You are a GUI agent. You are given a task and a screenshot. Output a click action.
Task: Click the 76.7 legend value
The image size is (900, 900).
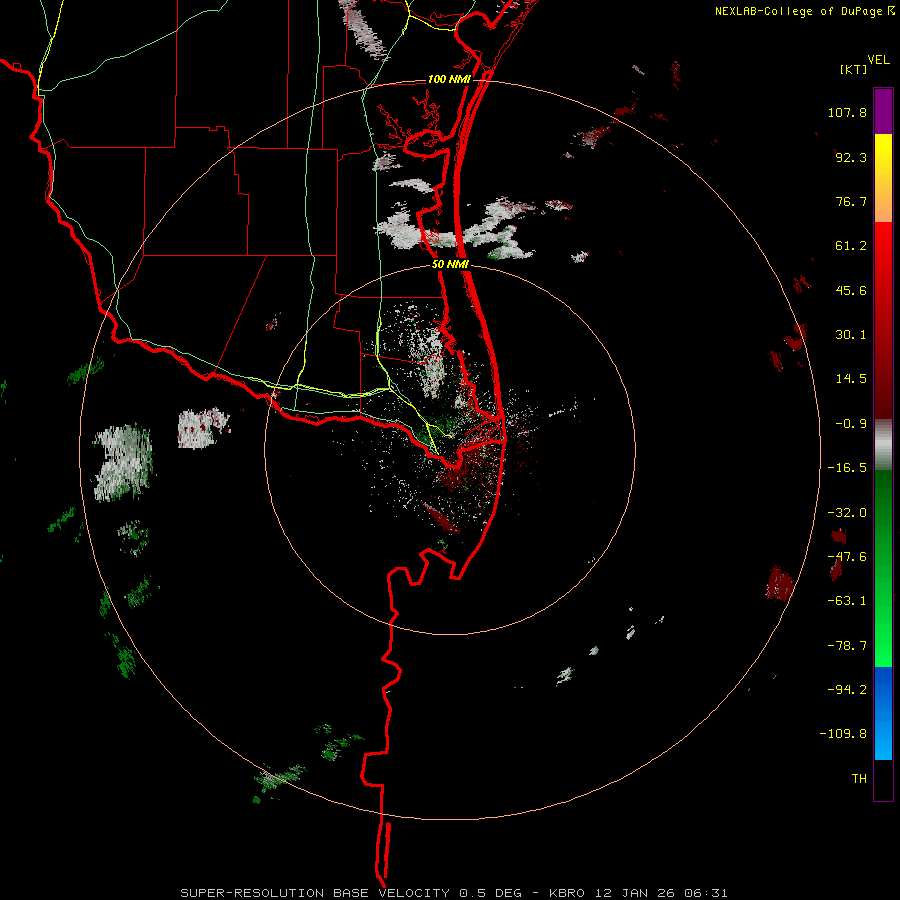pos(851,201)
